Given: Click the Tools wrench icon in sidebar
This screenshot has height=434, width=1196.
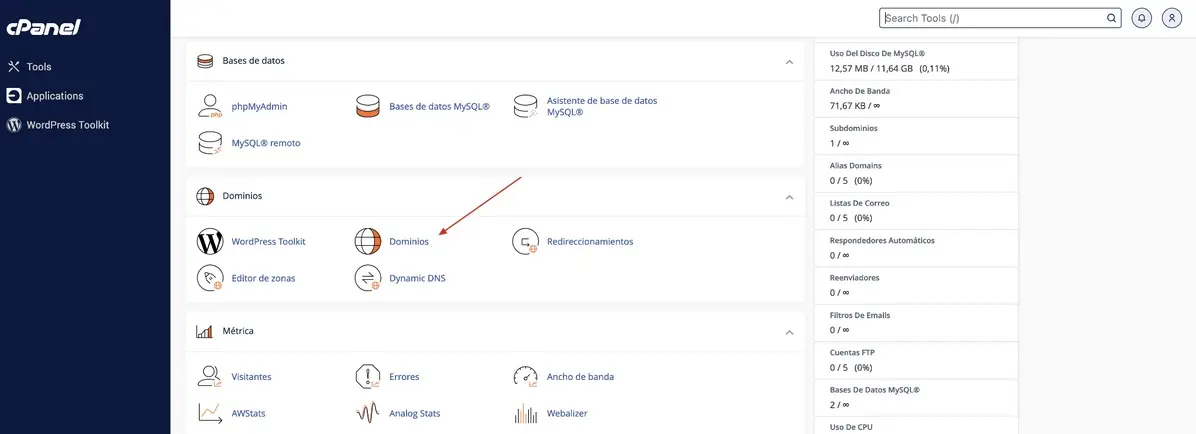Looking at the screenshot, I should coord(14,66).
